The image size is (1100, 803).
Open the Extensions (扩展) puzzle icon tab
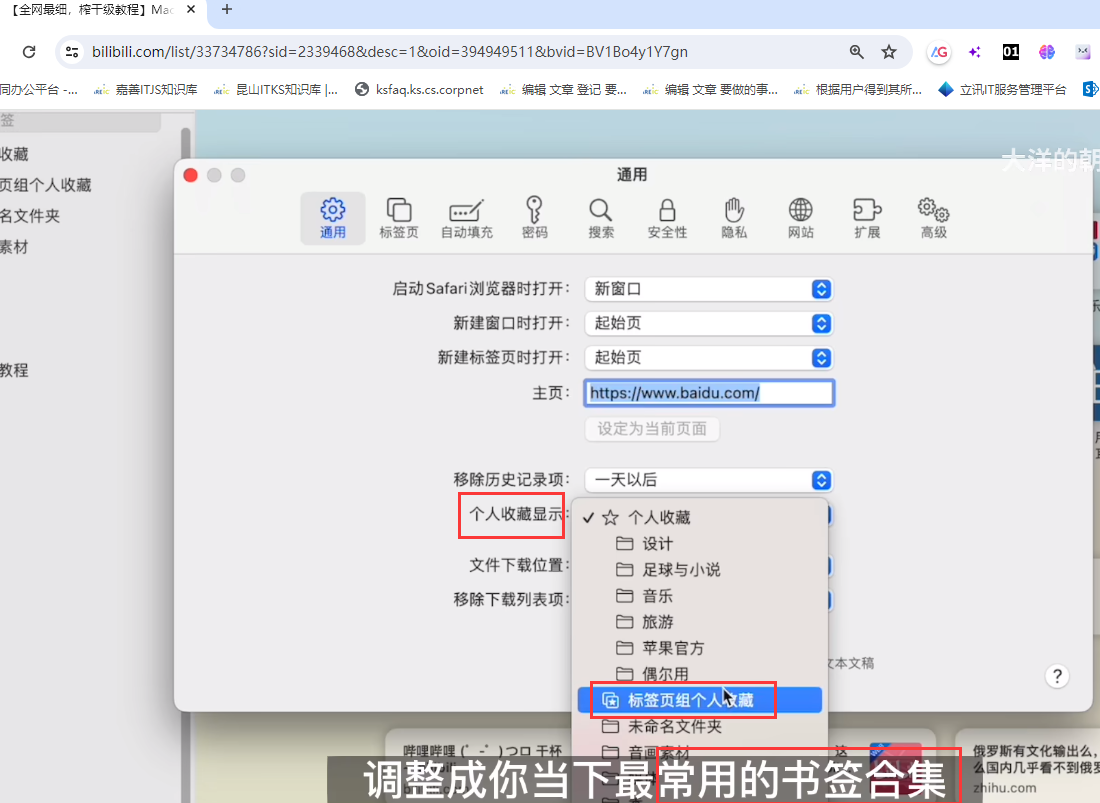click(x=867, y=218)
